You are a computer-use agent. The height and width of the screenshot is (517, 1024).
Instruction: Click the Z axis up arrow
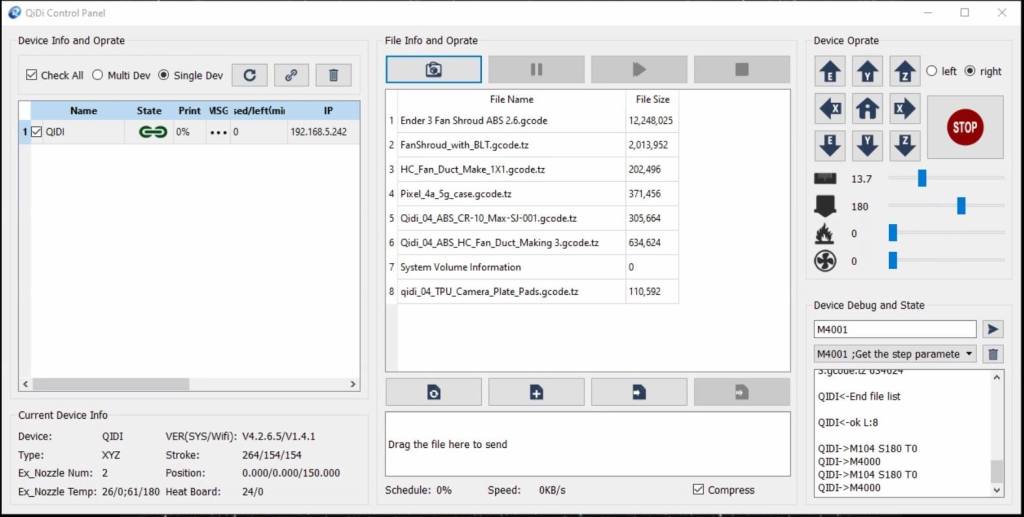click(x=904, y=71)
